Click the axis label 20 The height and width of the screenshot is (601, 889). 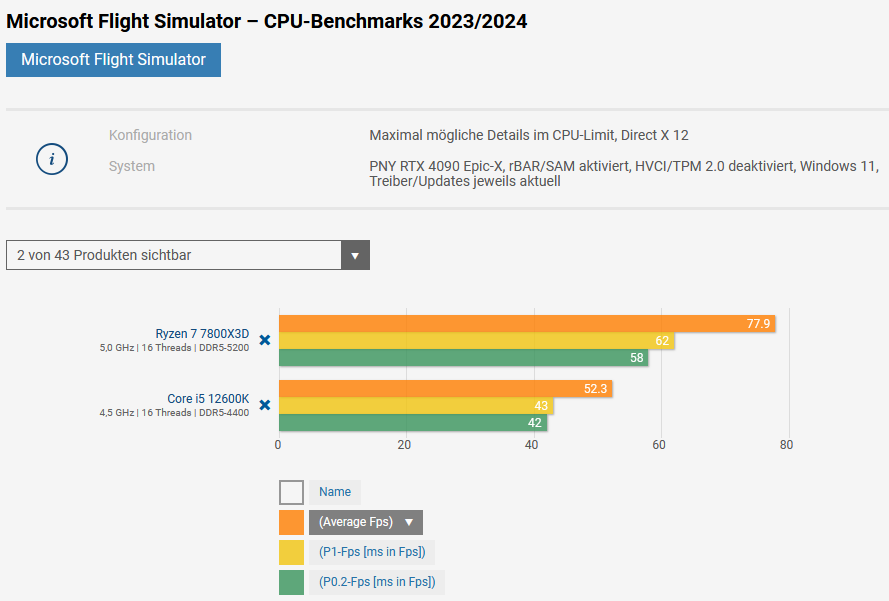click(404, 445)
